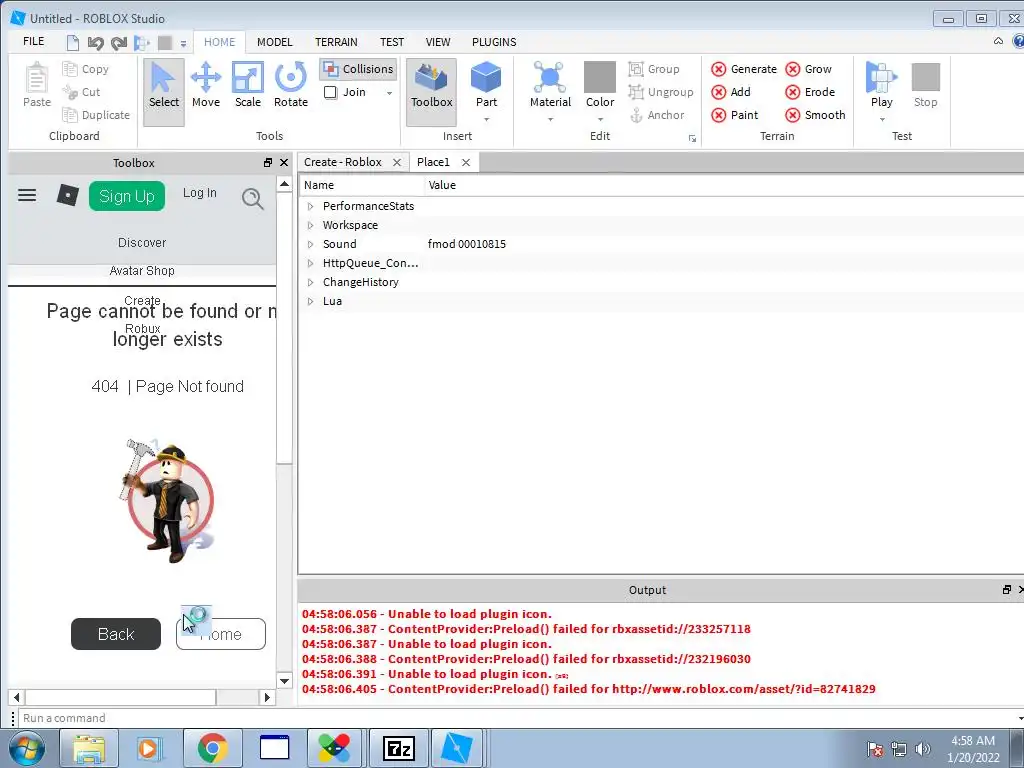Open the Color dropdown arrow

click(x=600, y=120)
